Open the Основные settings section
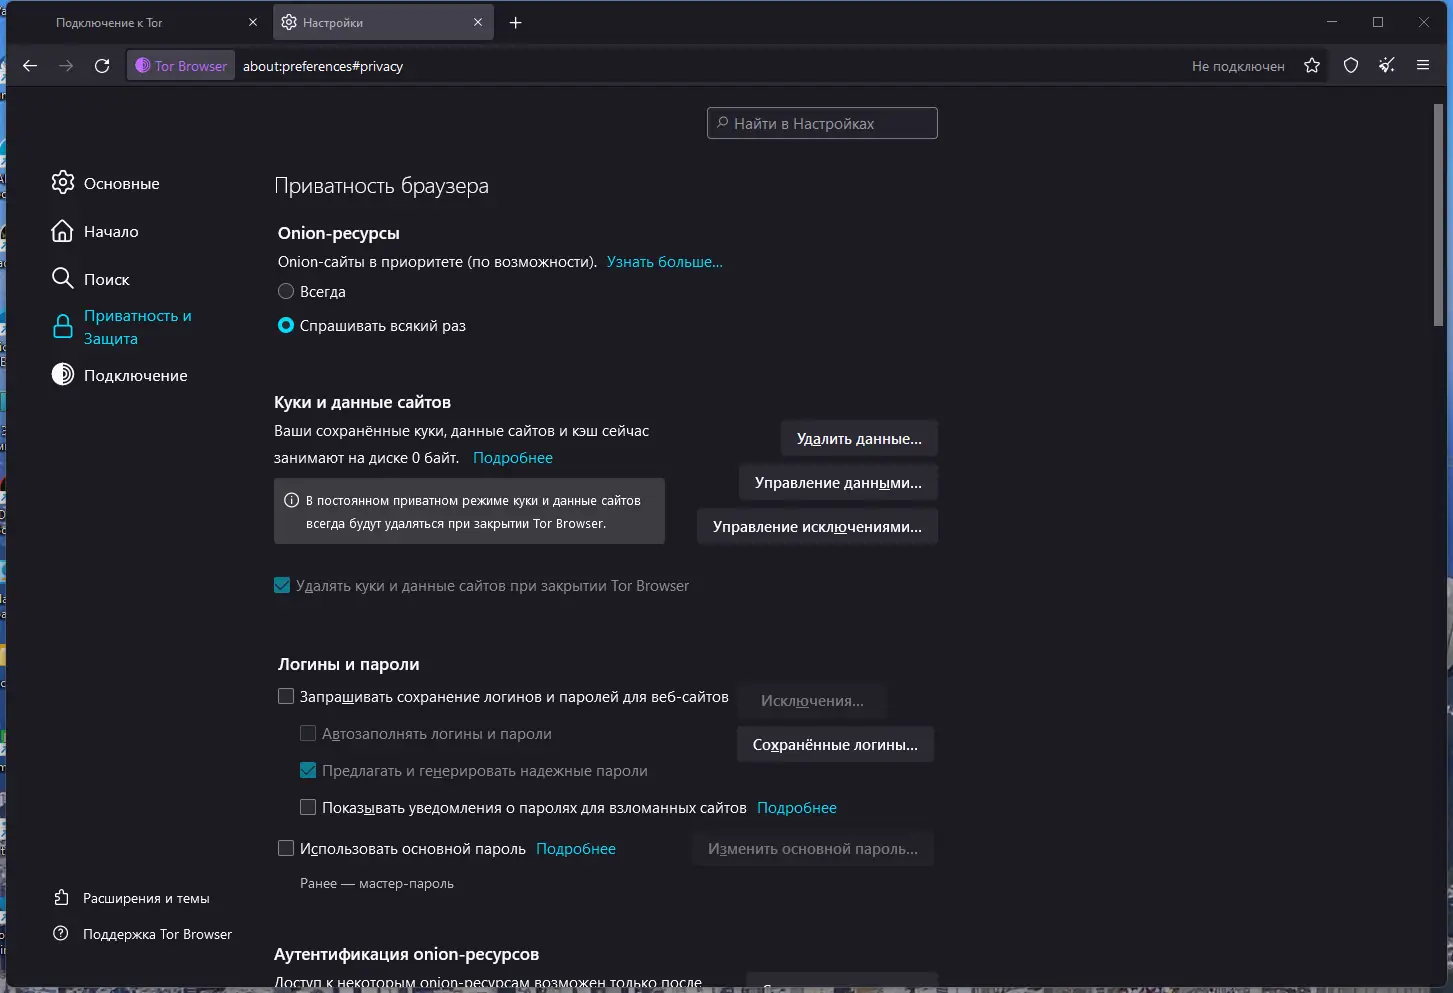This screenshot has height=993, width=1453. tap(120, 183)
